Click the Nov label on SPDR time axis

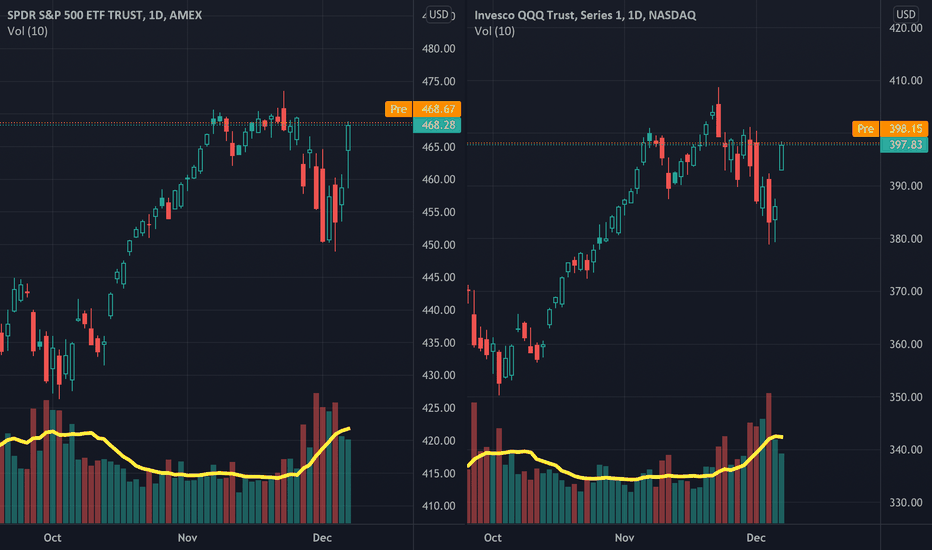tap(187, 538)
